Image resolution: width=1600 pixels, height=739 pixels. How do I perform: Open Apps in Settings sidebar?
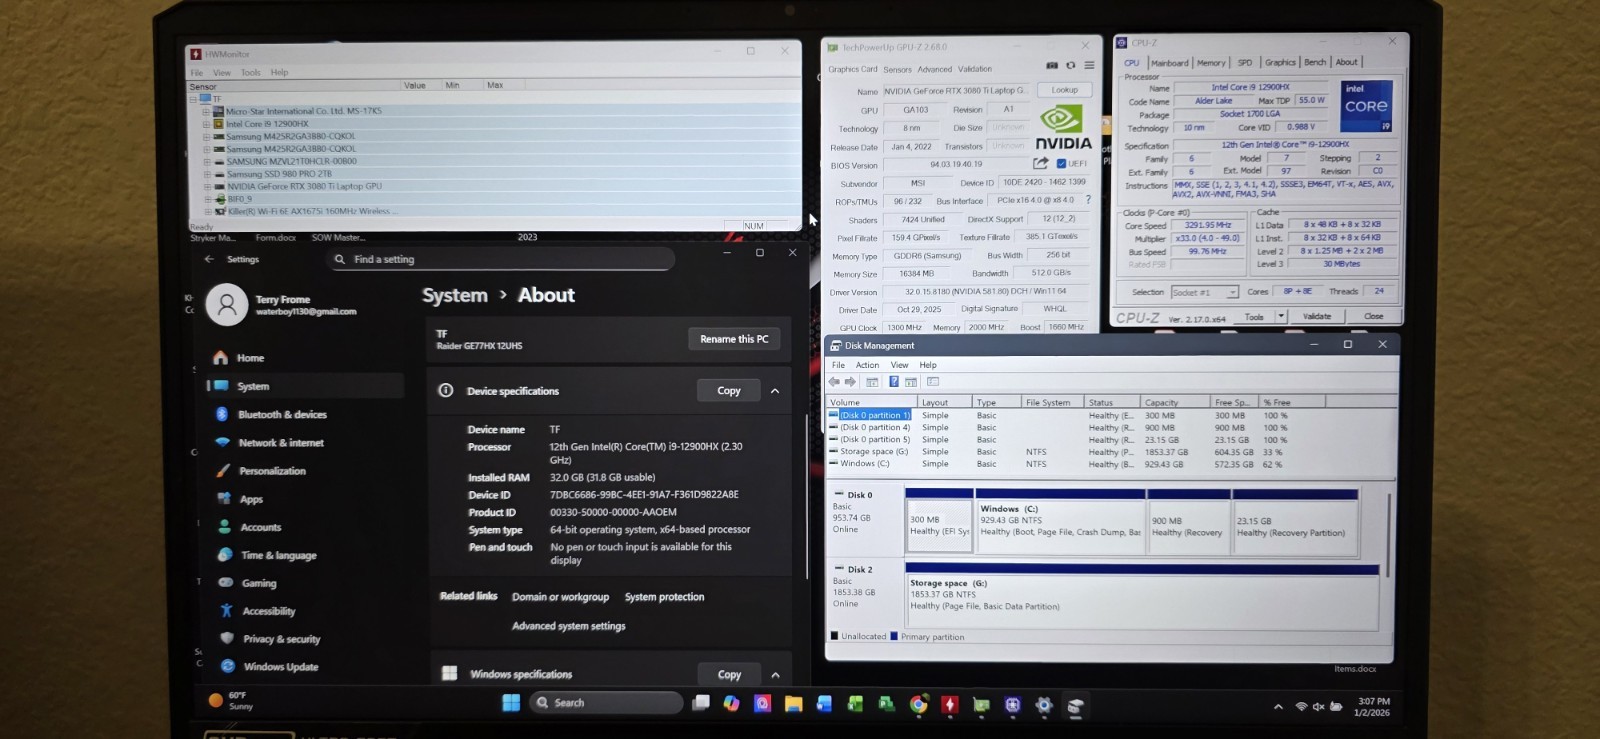click(x=250, y=499)
